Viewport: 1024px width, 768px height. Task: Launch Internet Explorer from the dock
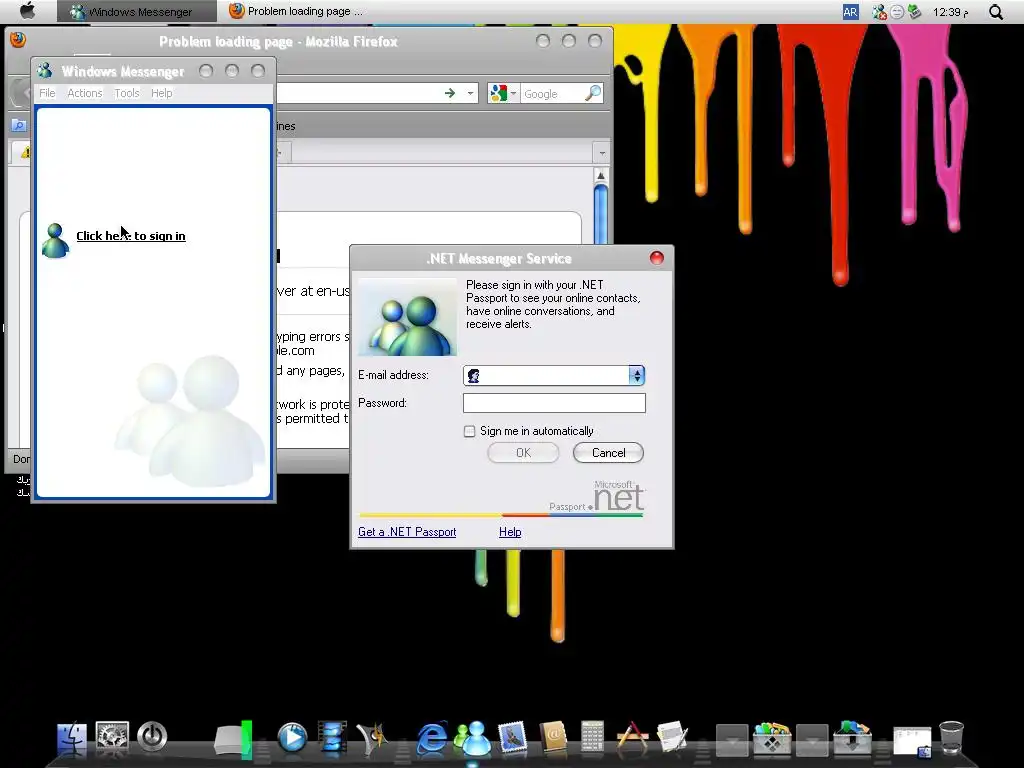(x=432, y=738)
